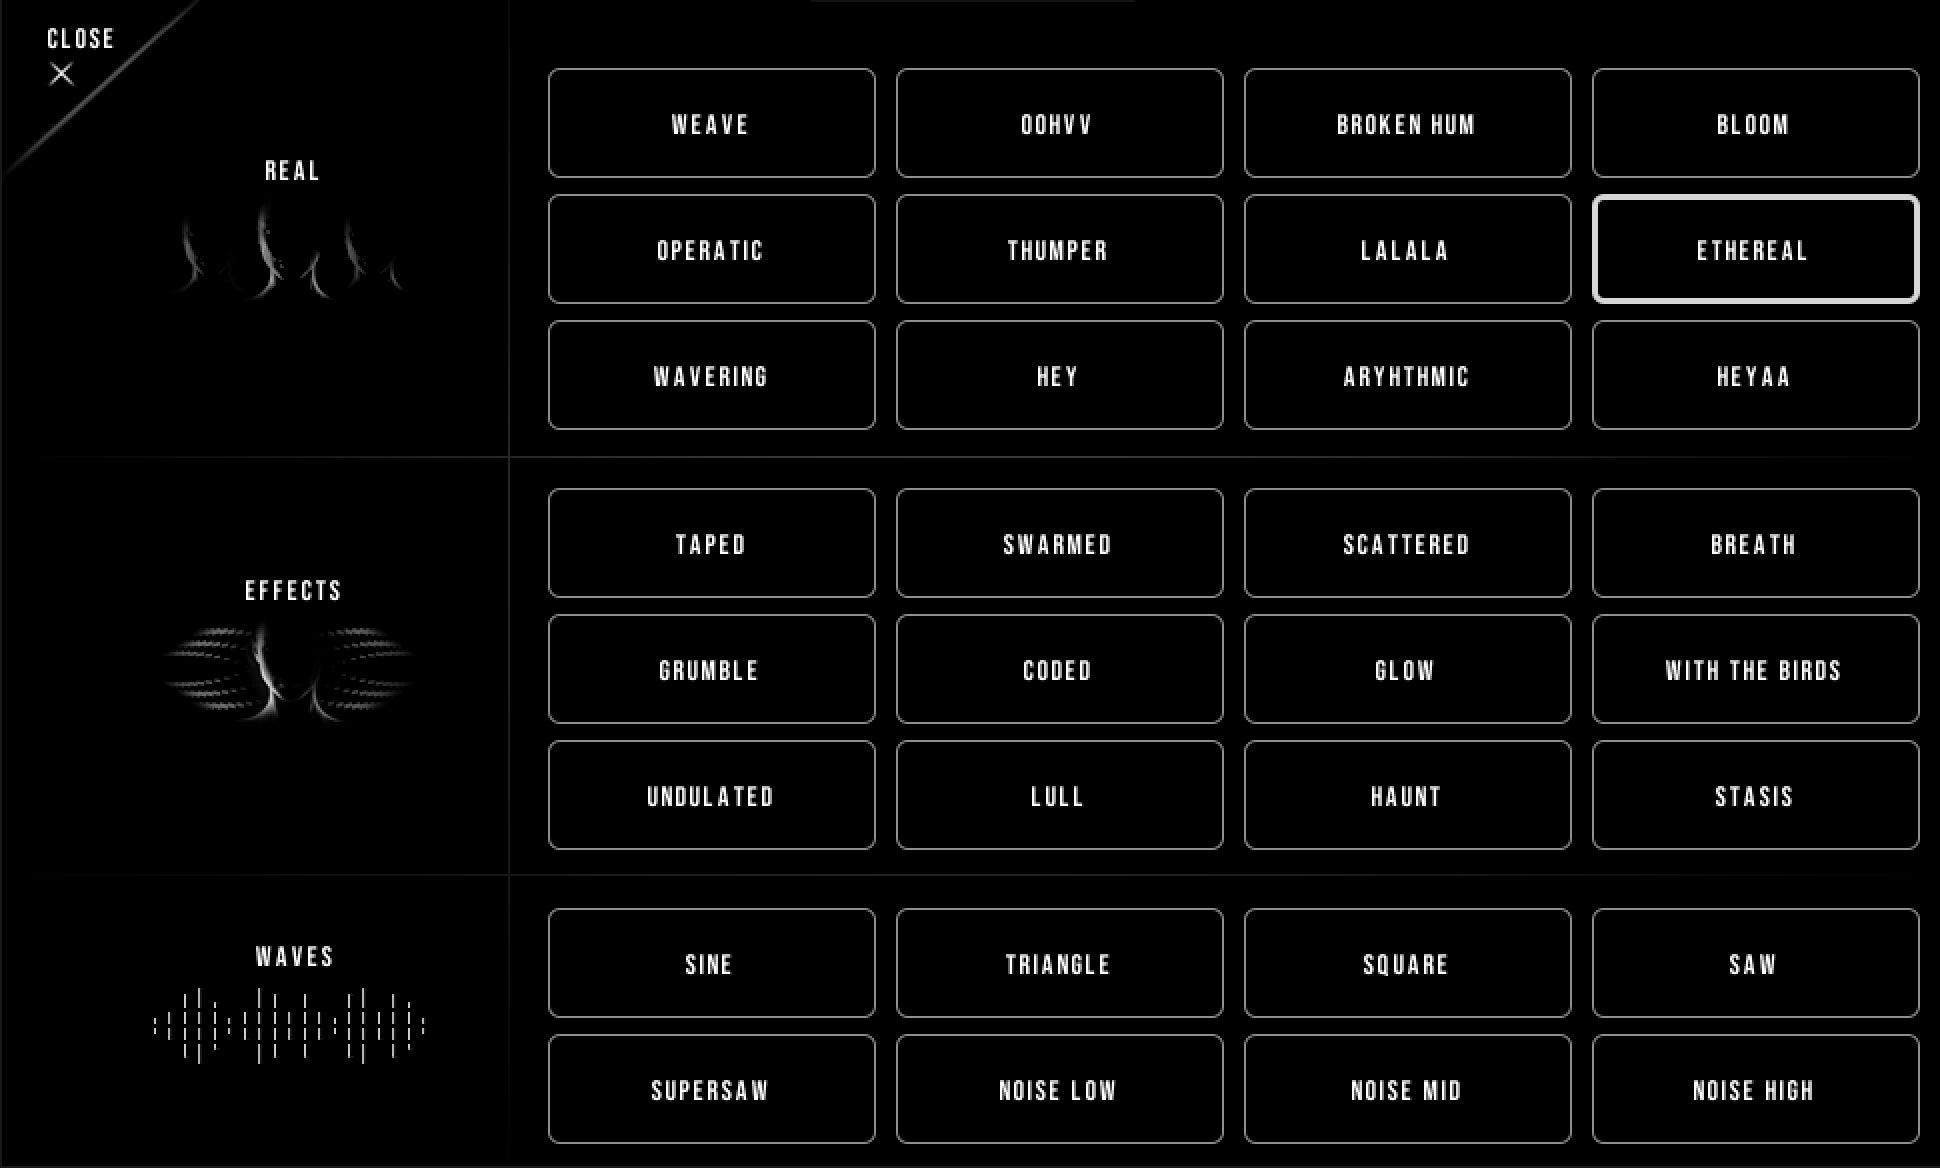Select NOISE HIGH wave type
This screenshot has height=1168, width=1940.
(1752, 1089)
